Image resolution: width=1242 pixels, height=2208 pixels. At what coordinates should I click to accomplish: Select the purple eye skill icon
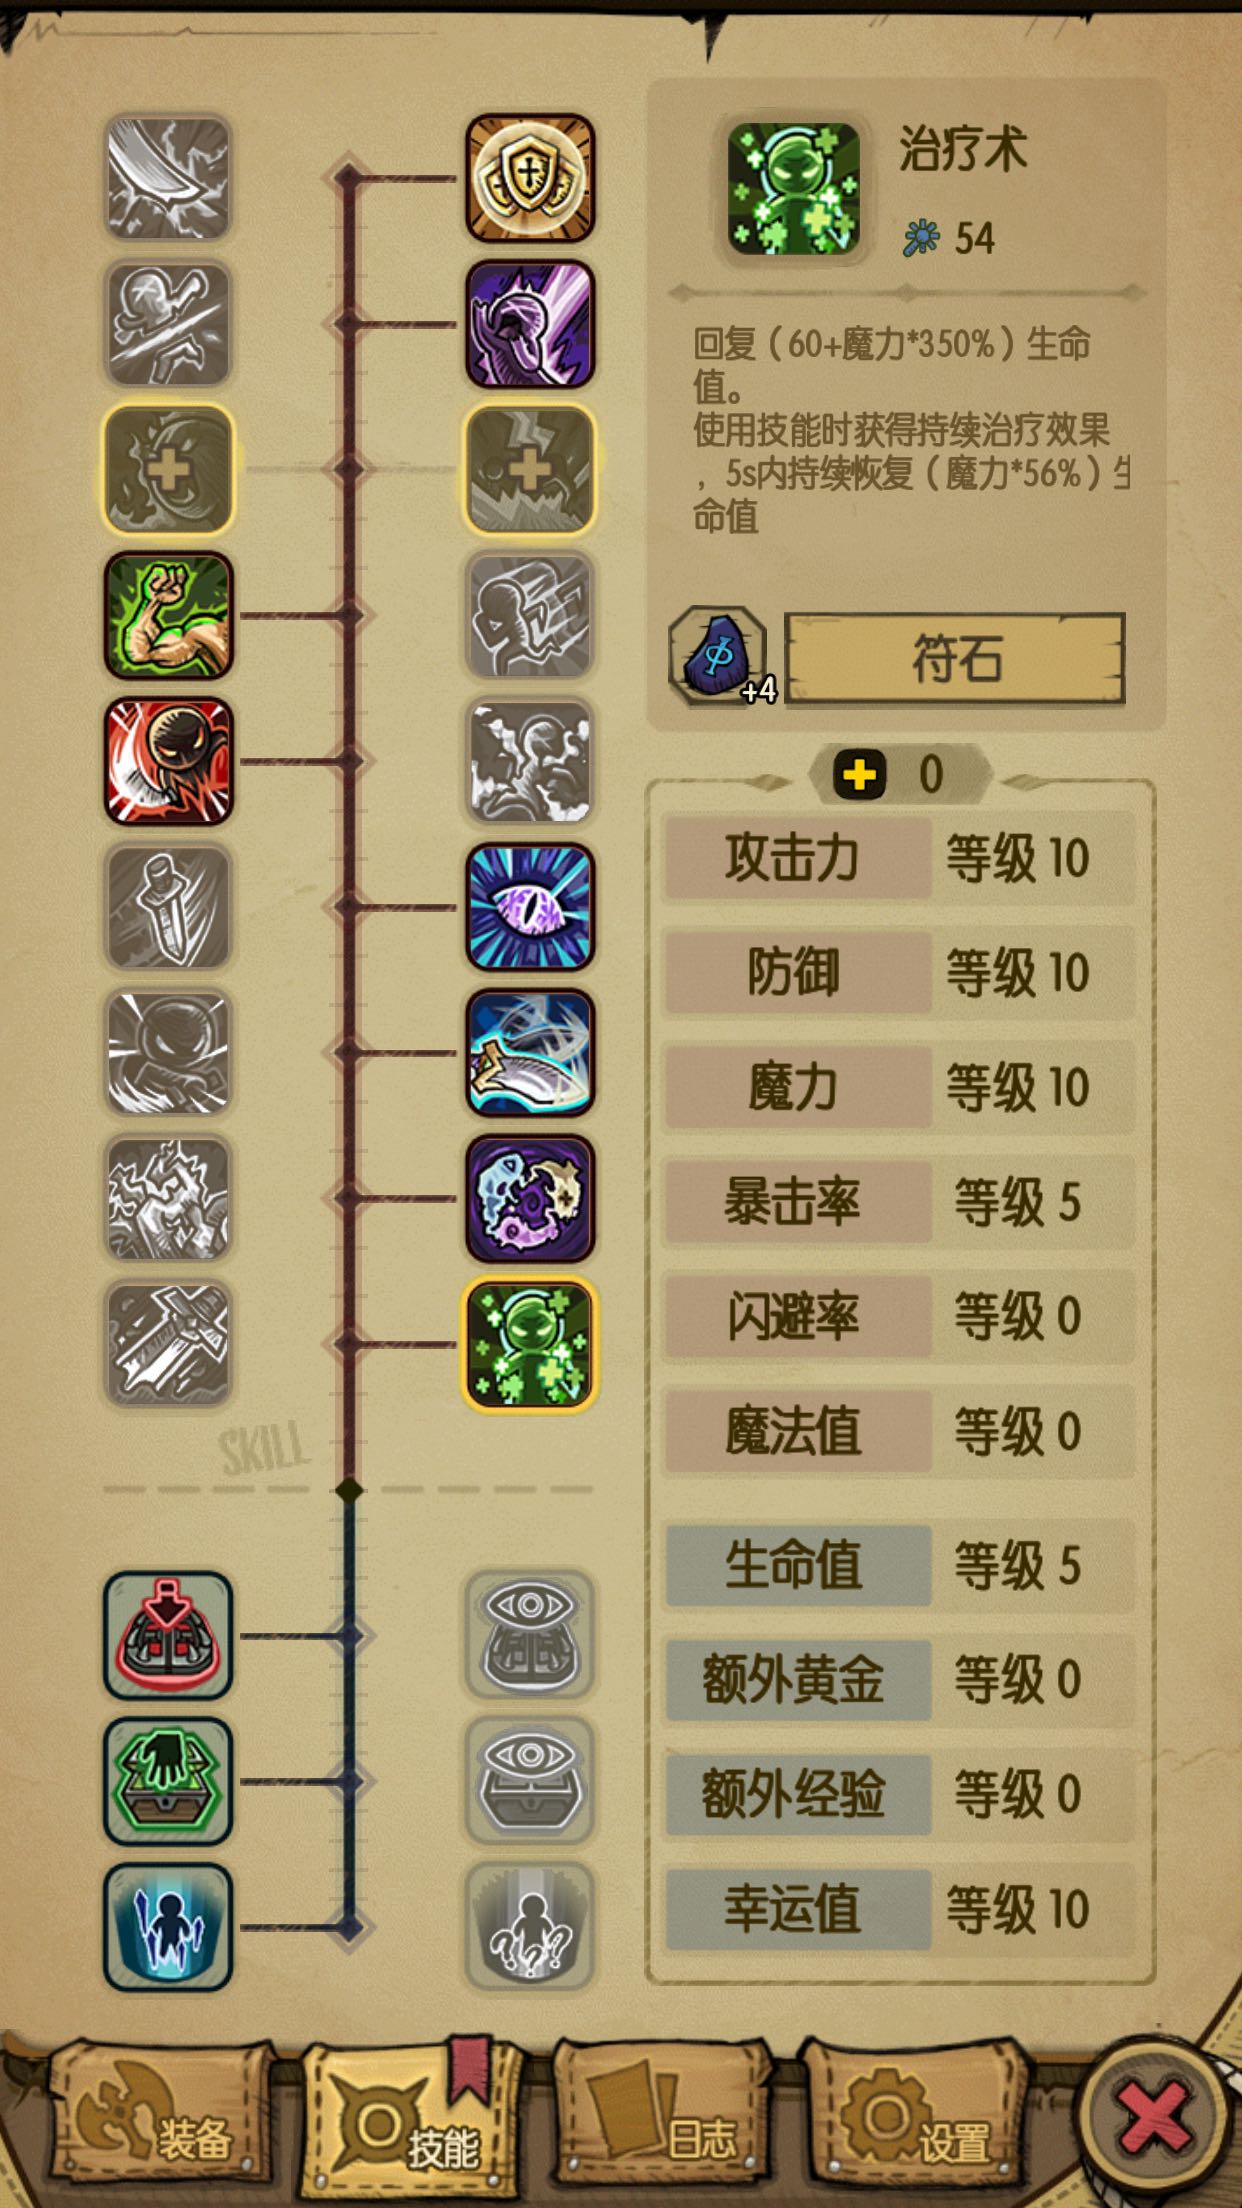(530, 907)
